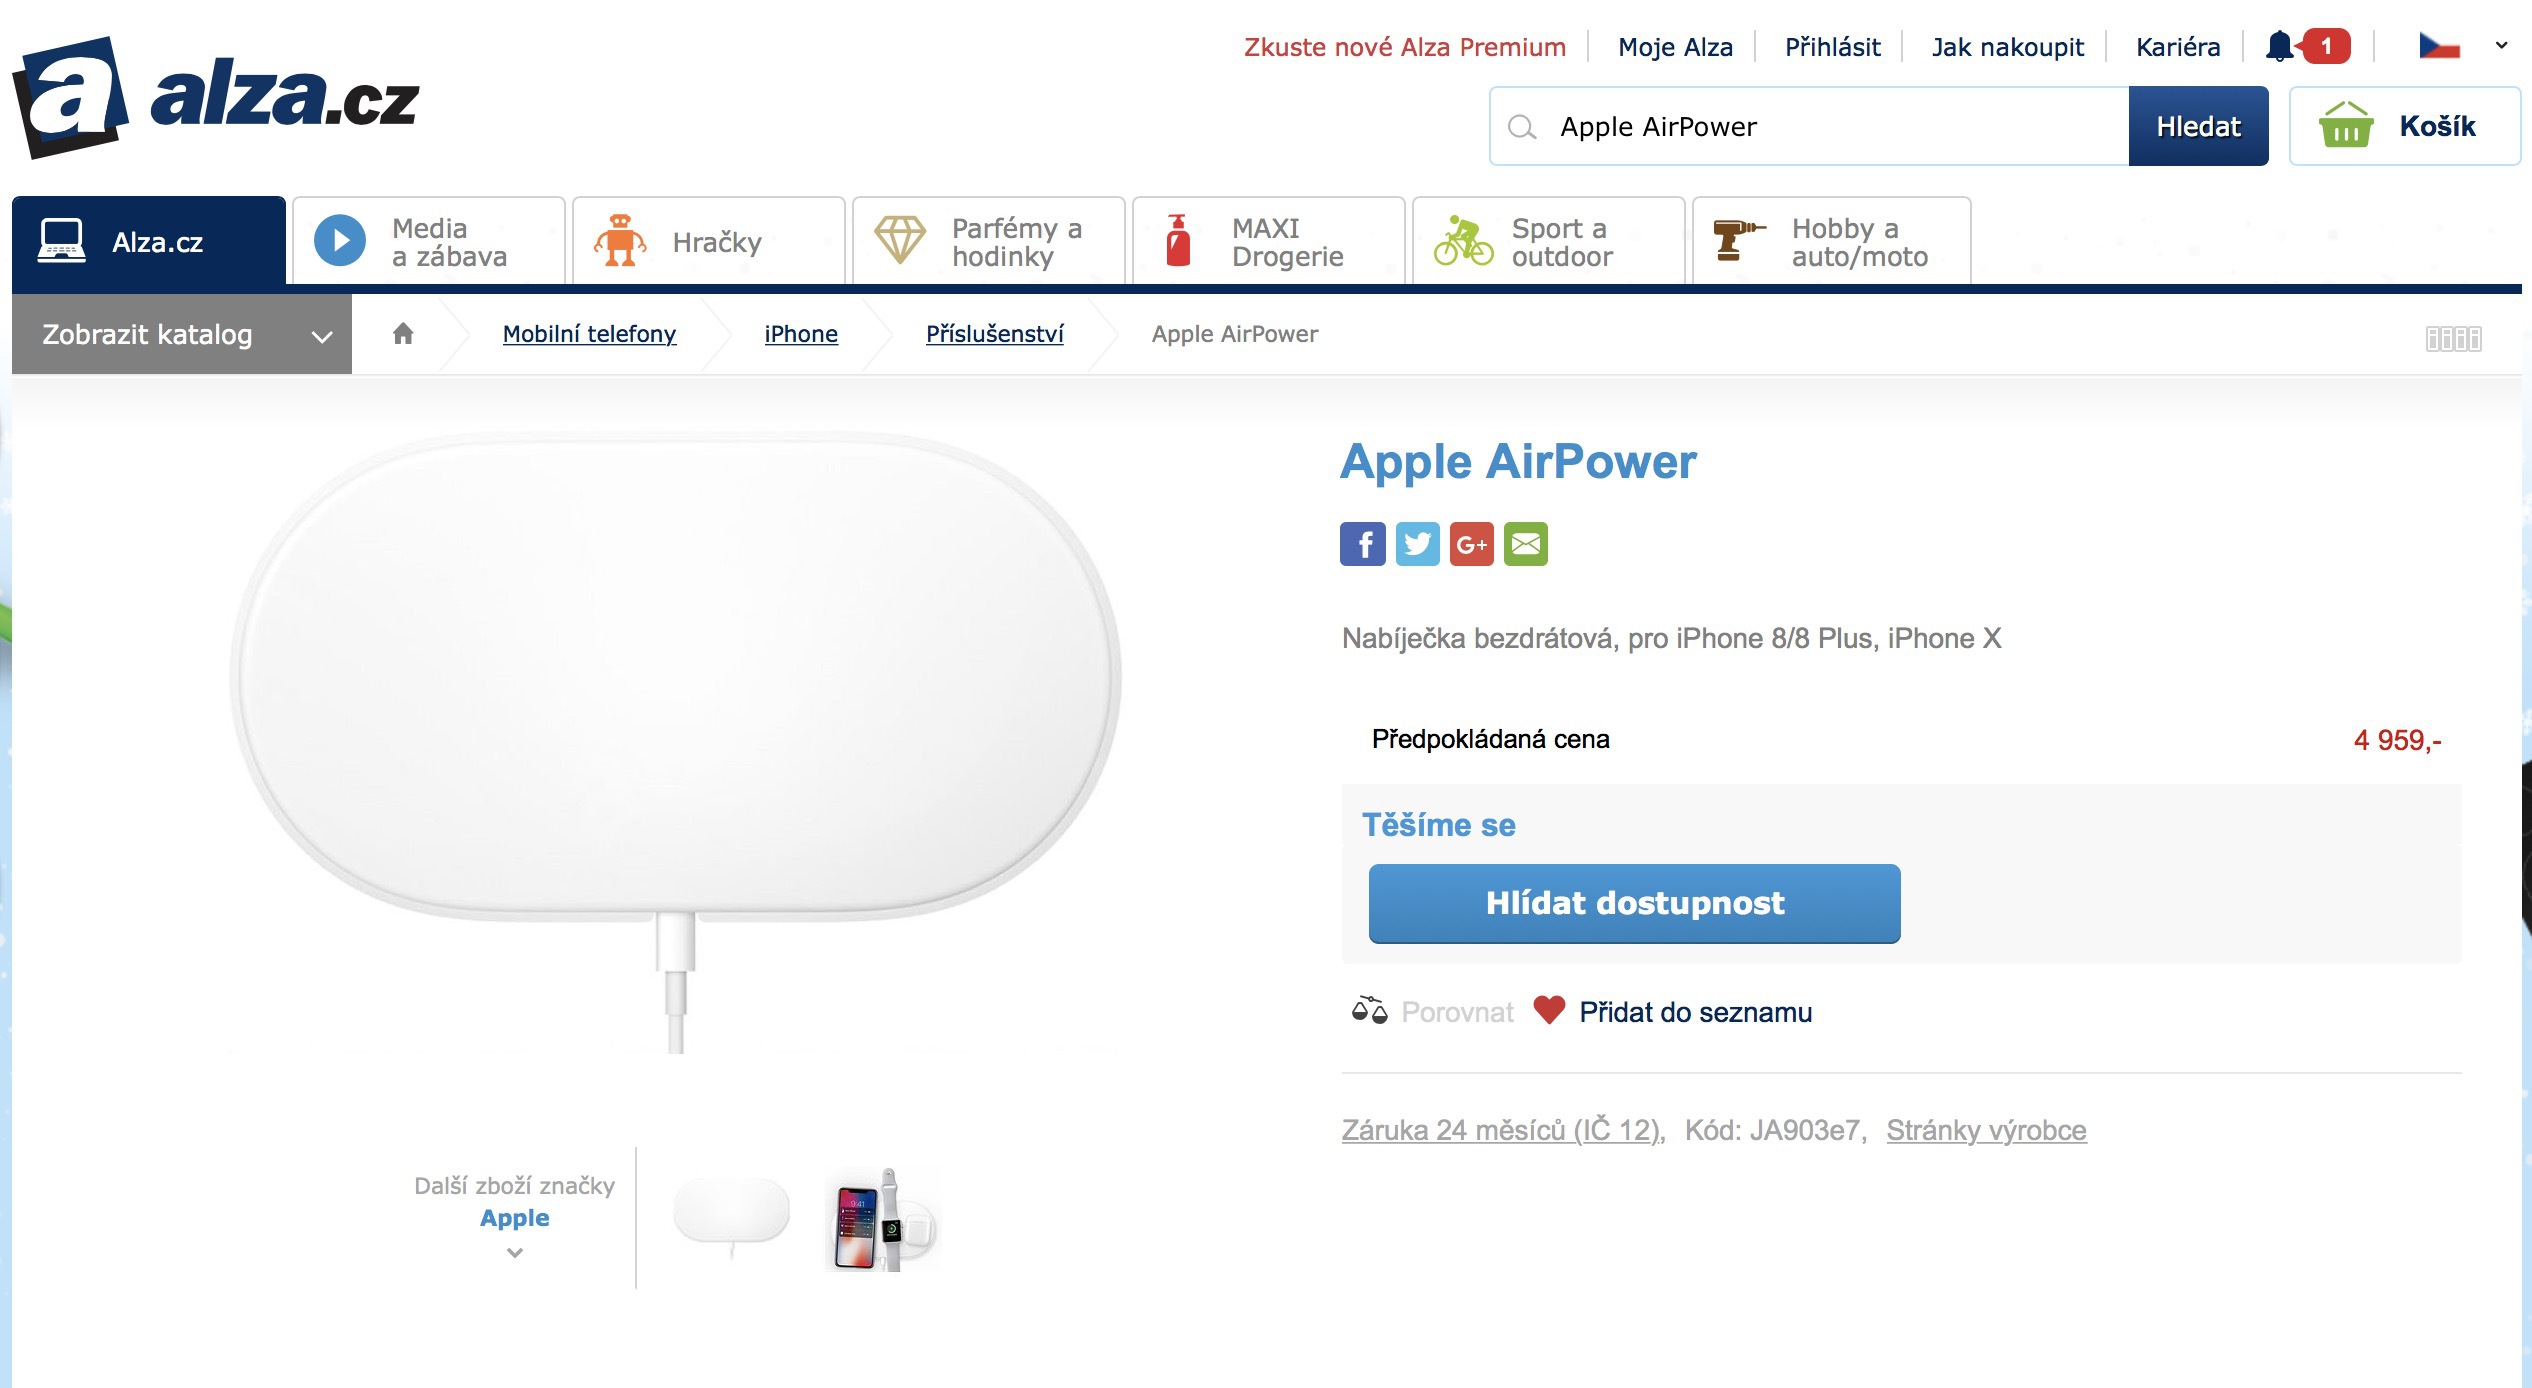
Task: Click the Google Plus share icon
Action: point(1471,544)
